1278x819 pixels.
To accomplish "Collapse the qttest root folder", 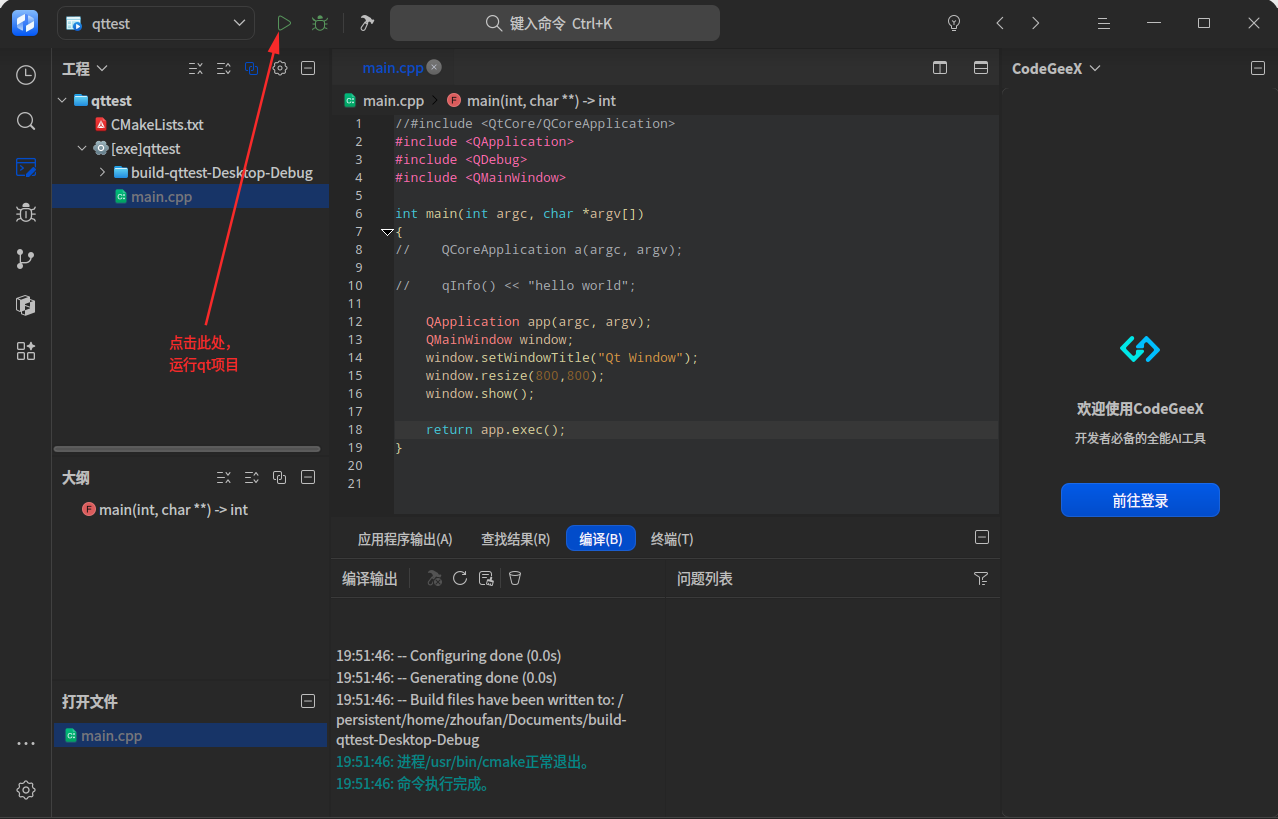I will click(63, 100).
